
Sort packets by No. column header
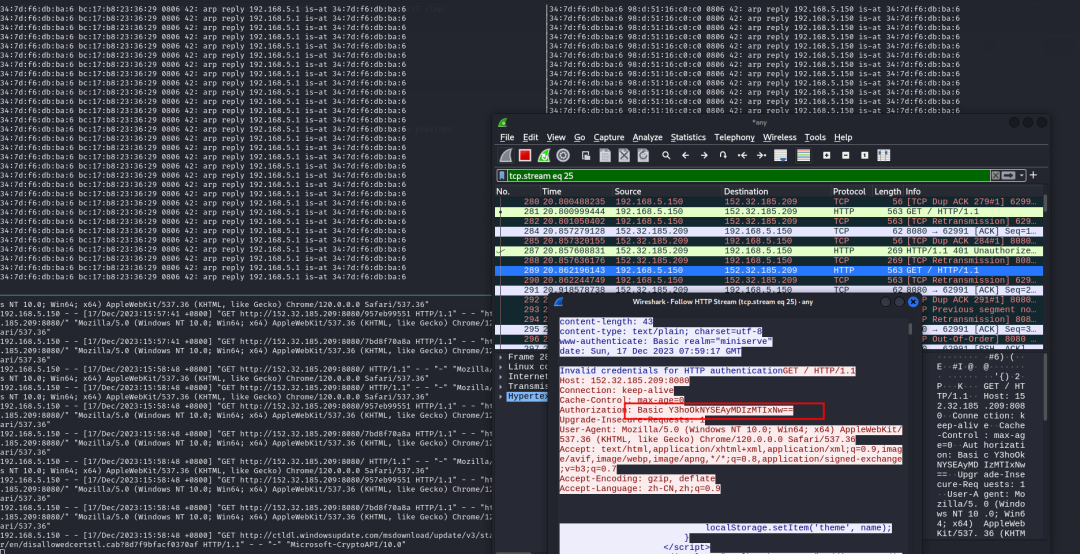point(518,192)
